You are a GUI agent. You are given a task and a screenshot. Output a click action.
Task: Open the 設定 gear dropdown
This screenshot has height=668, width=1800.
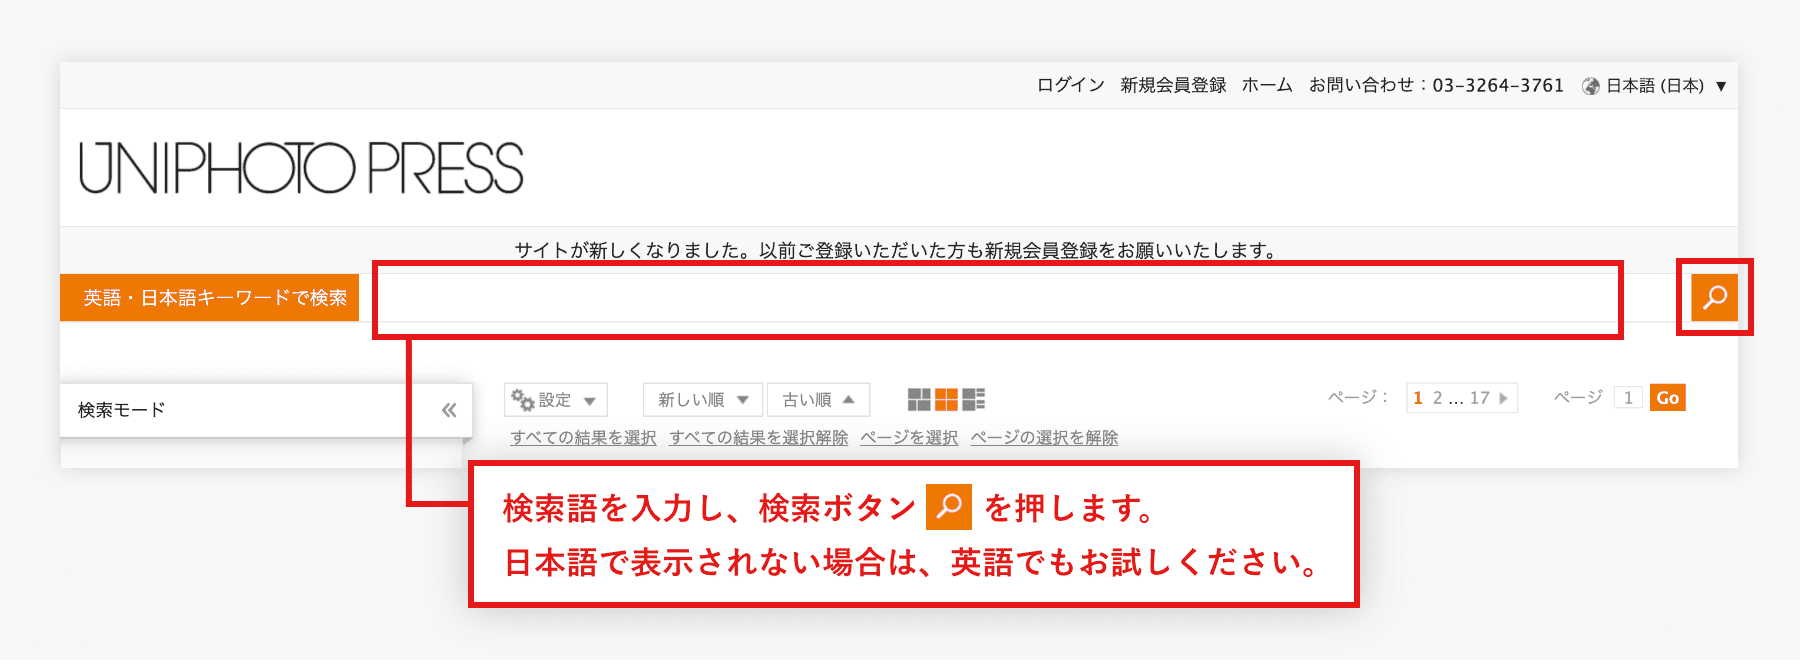(555, 400)
